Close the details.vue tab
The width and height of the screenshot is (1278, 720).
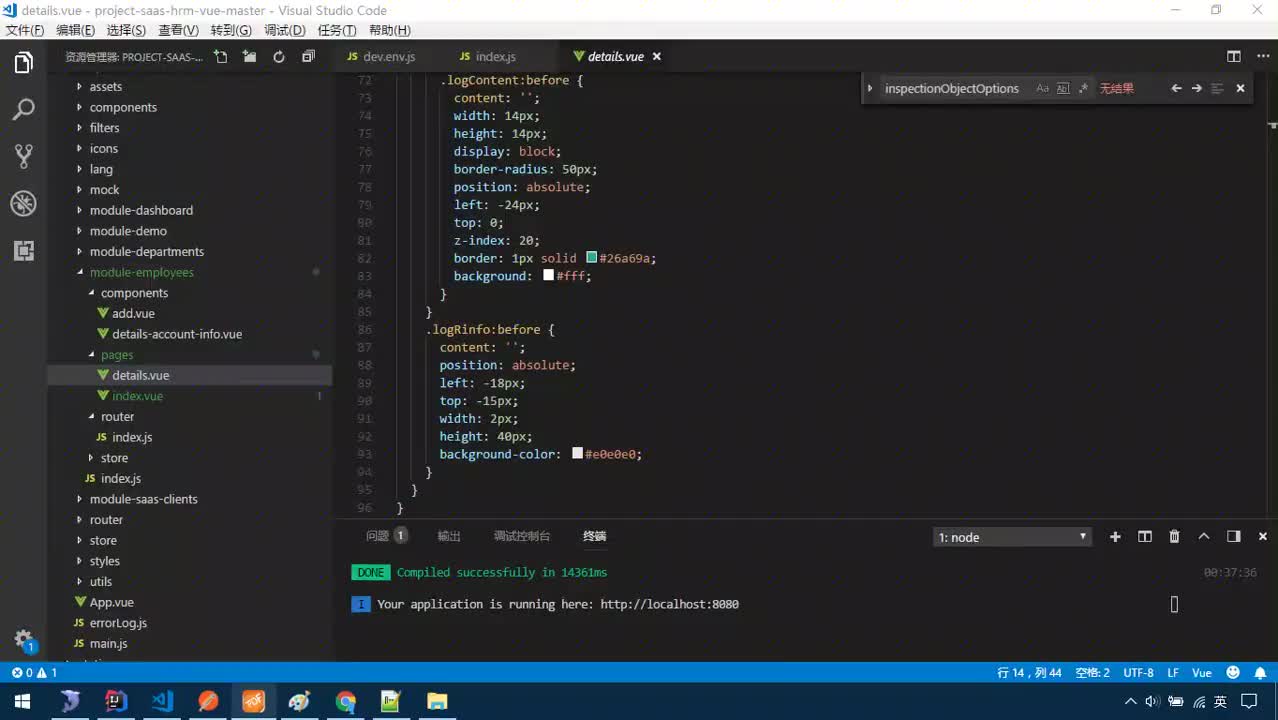click(657, 57)
